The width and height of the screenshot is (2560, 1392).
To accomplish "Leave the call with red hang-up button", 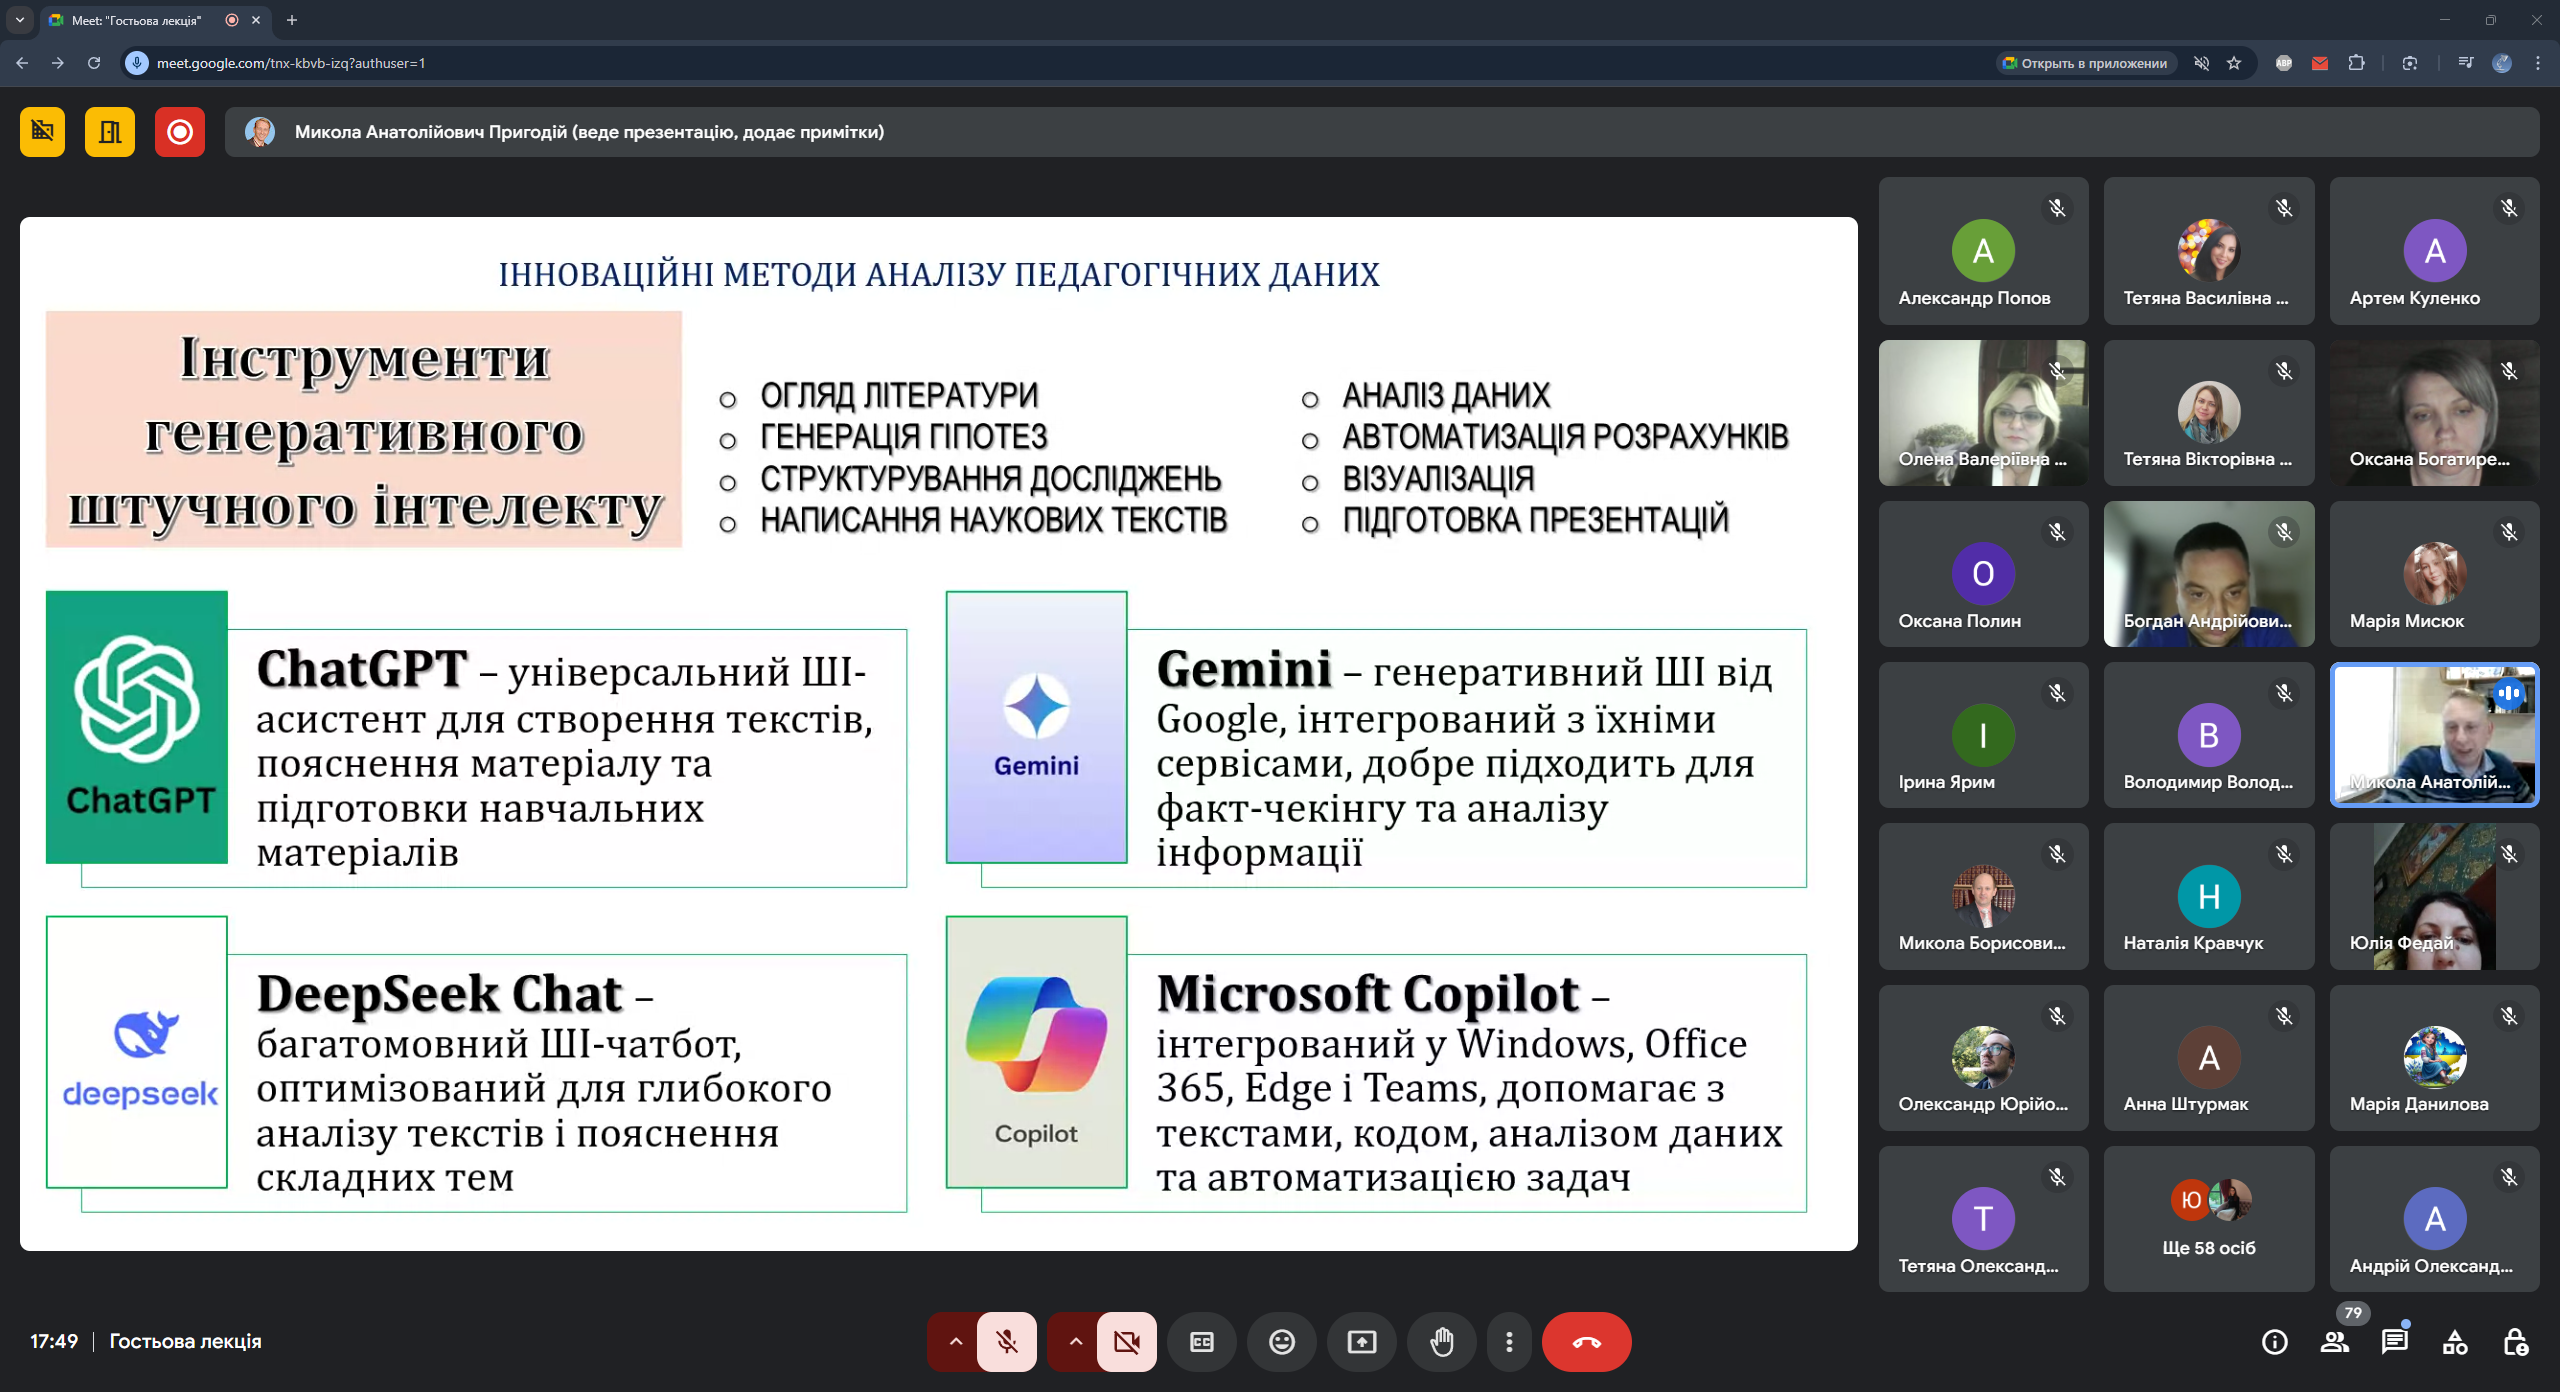I will (x=1587, y=1342).
